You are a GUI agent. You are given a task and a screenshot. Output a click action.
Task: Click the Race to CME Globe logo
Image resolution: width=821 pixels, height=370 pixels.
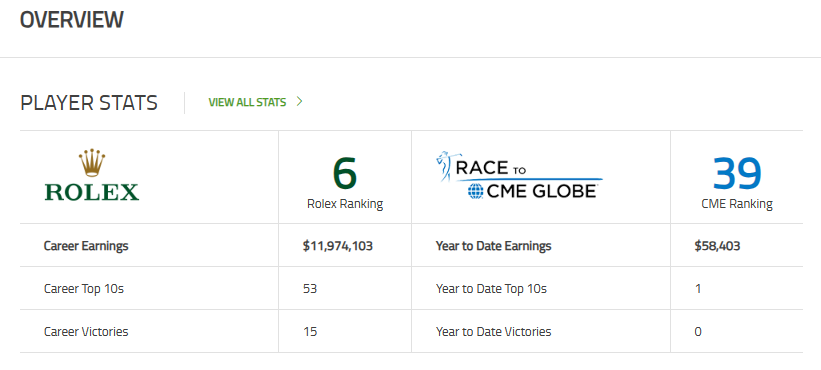point(519,175)
